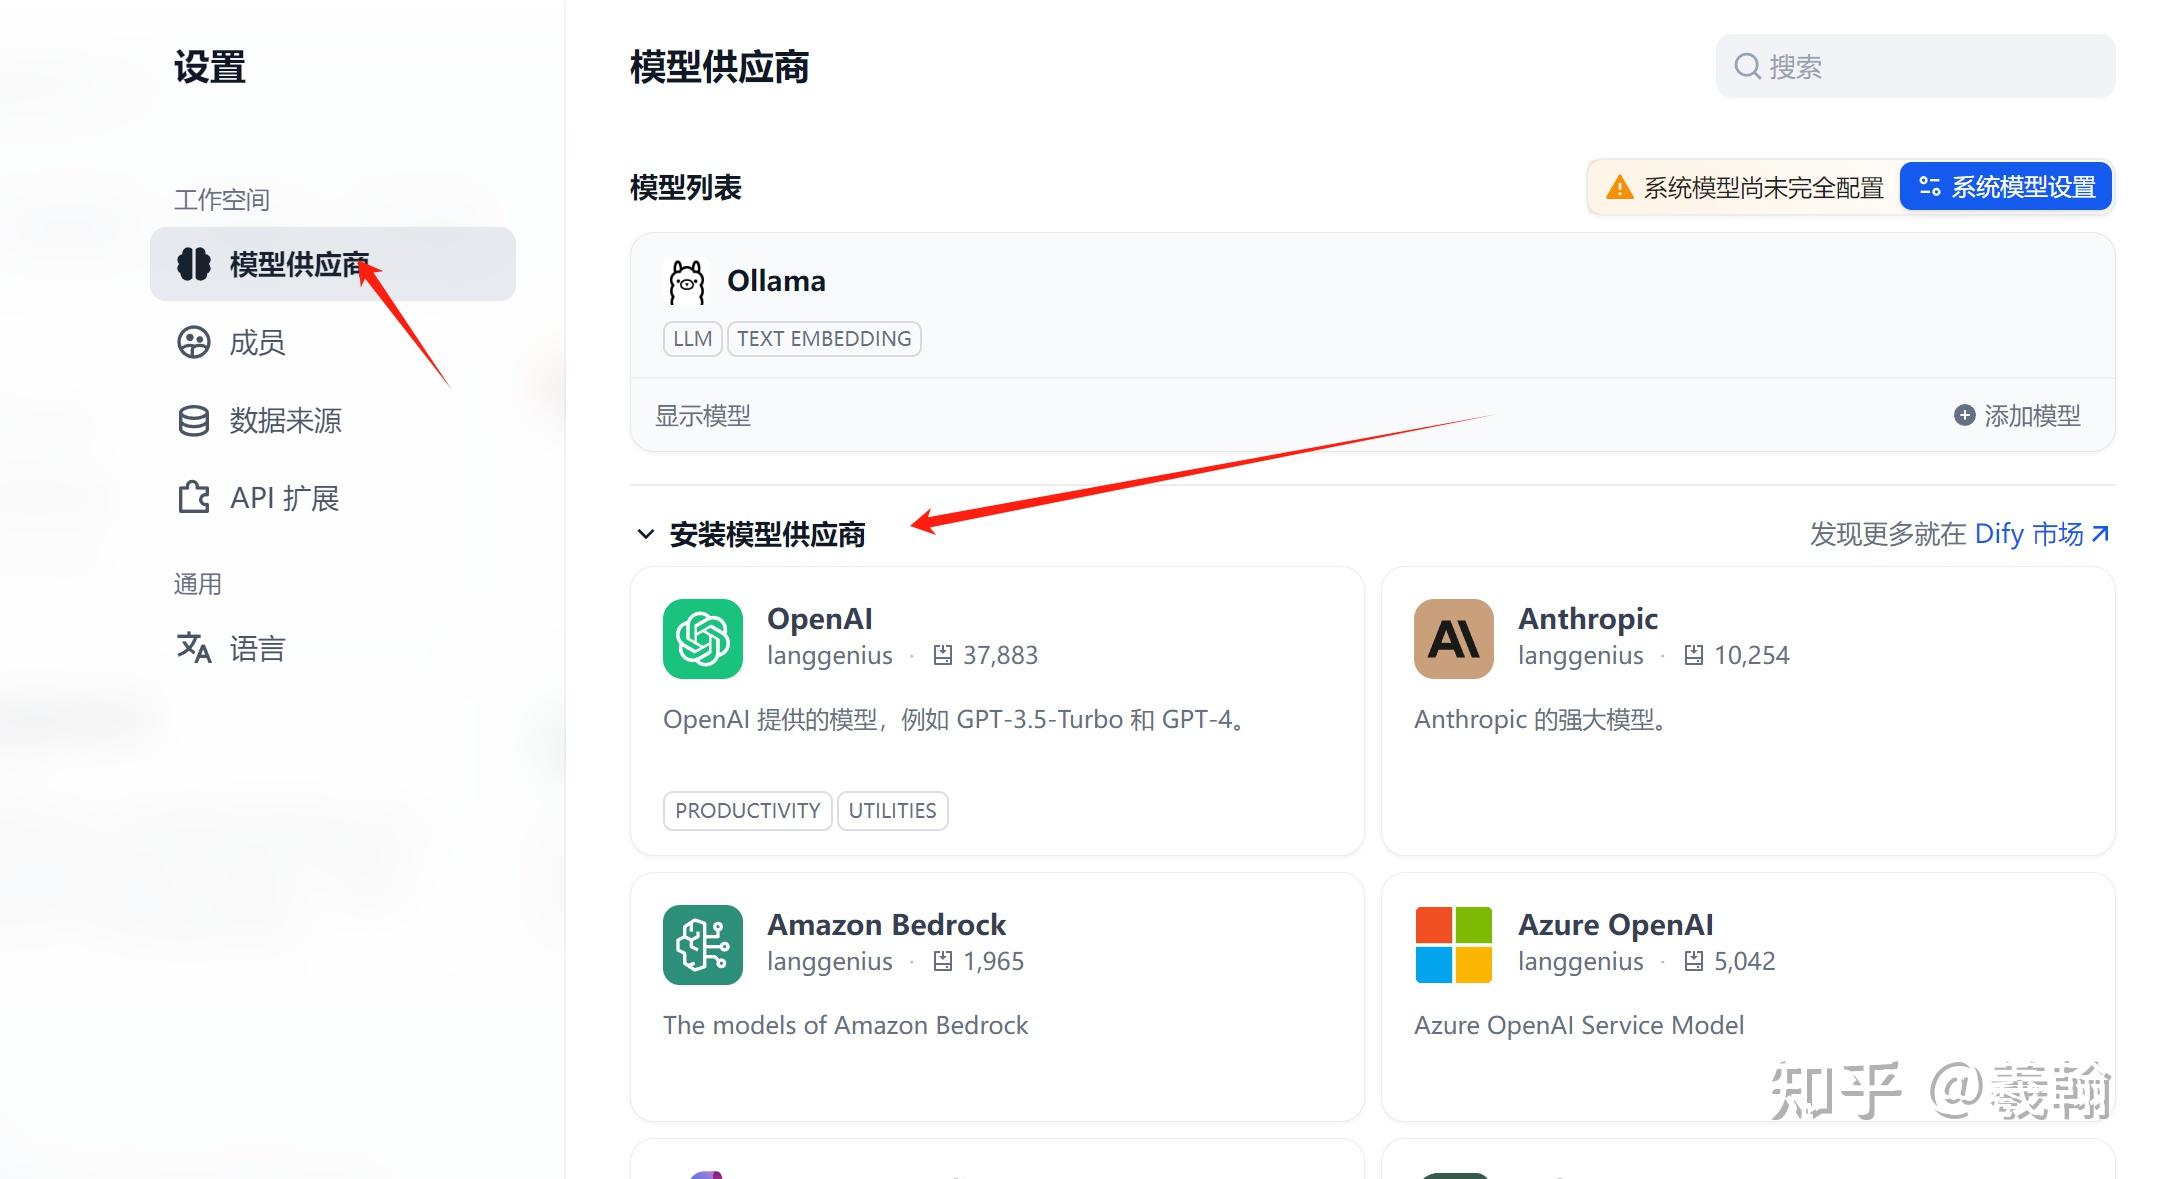The height and width of the screenshot is (1179, 2167).
Task: Click the database icon for 数据来源
Action: [194, 421]
